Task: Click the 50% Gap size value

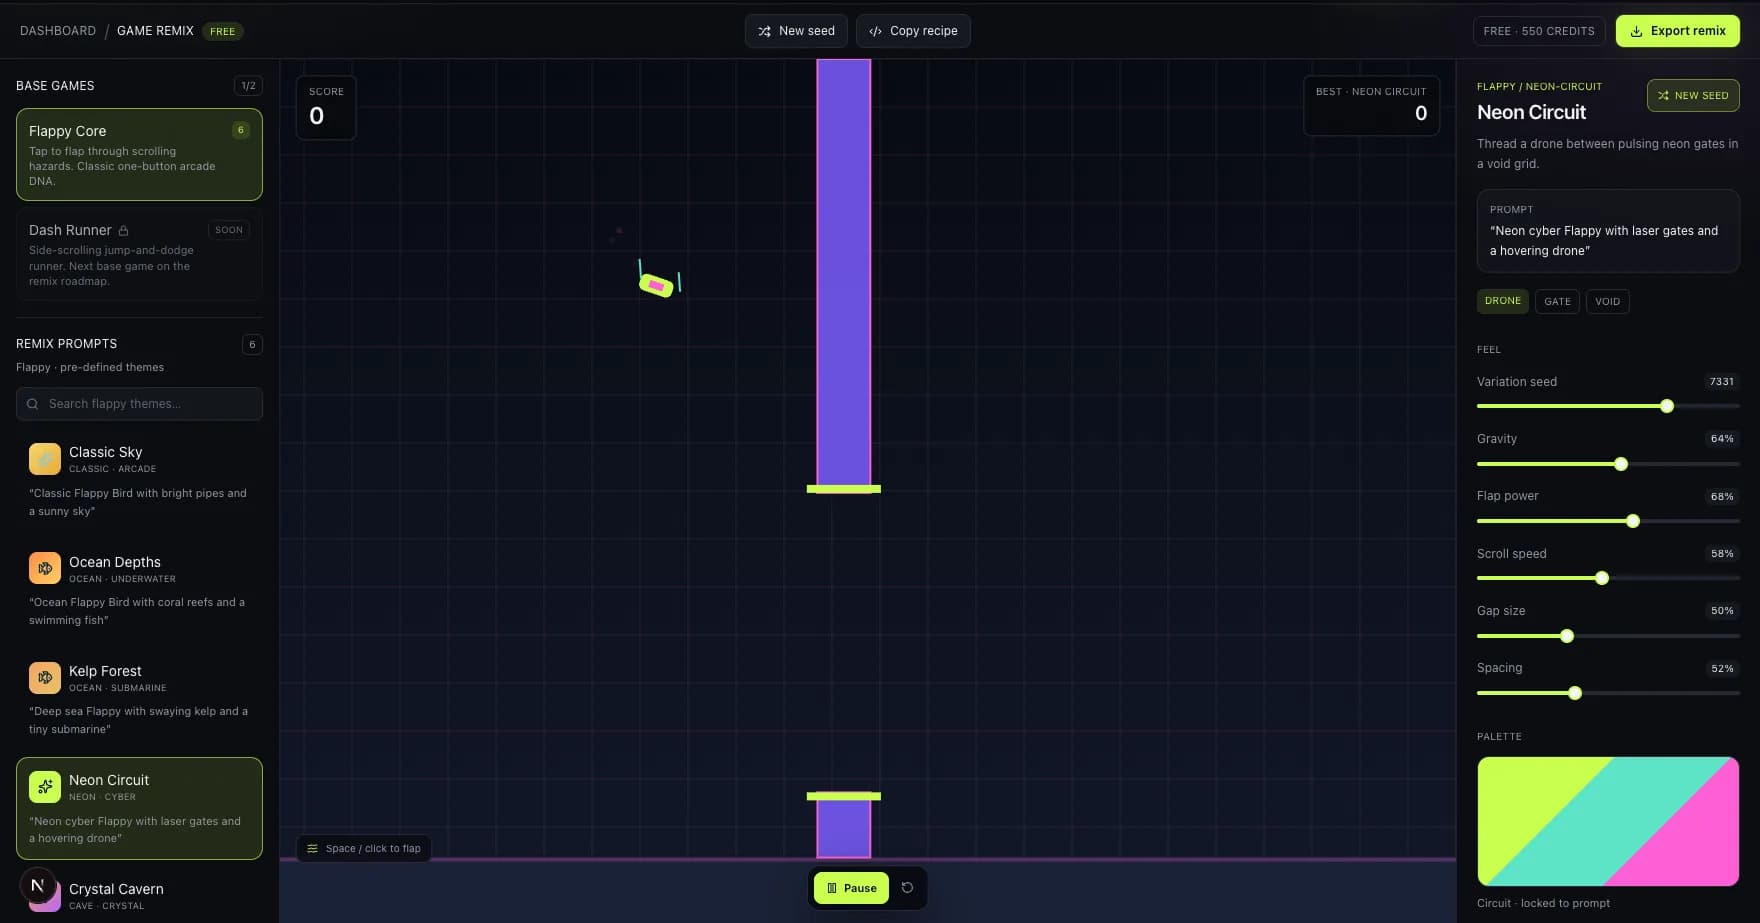Action: 1722,611
